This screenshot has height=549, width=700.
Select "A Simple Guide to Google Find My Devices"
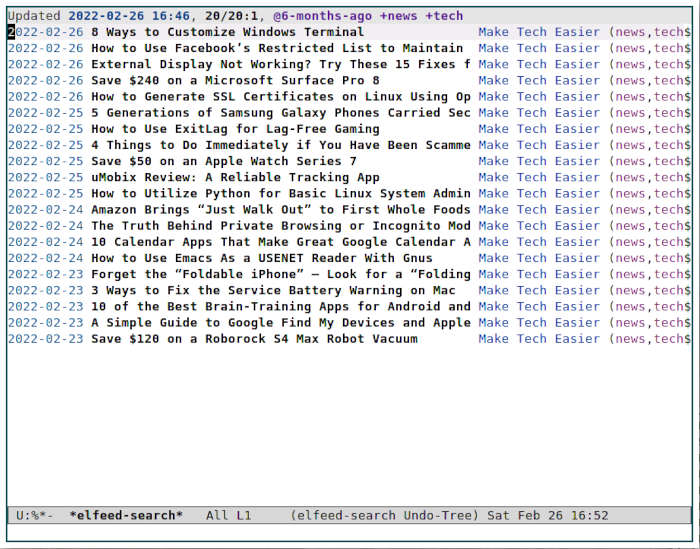pyautogui.click(x=280, y=322)
